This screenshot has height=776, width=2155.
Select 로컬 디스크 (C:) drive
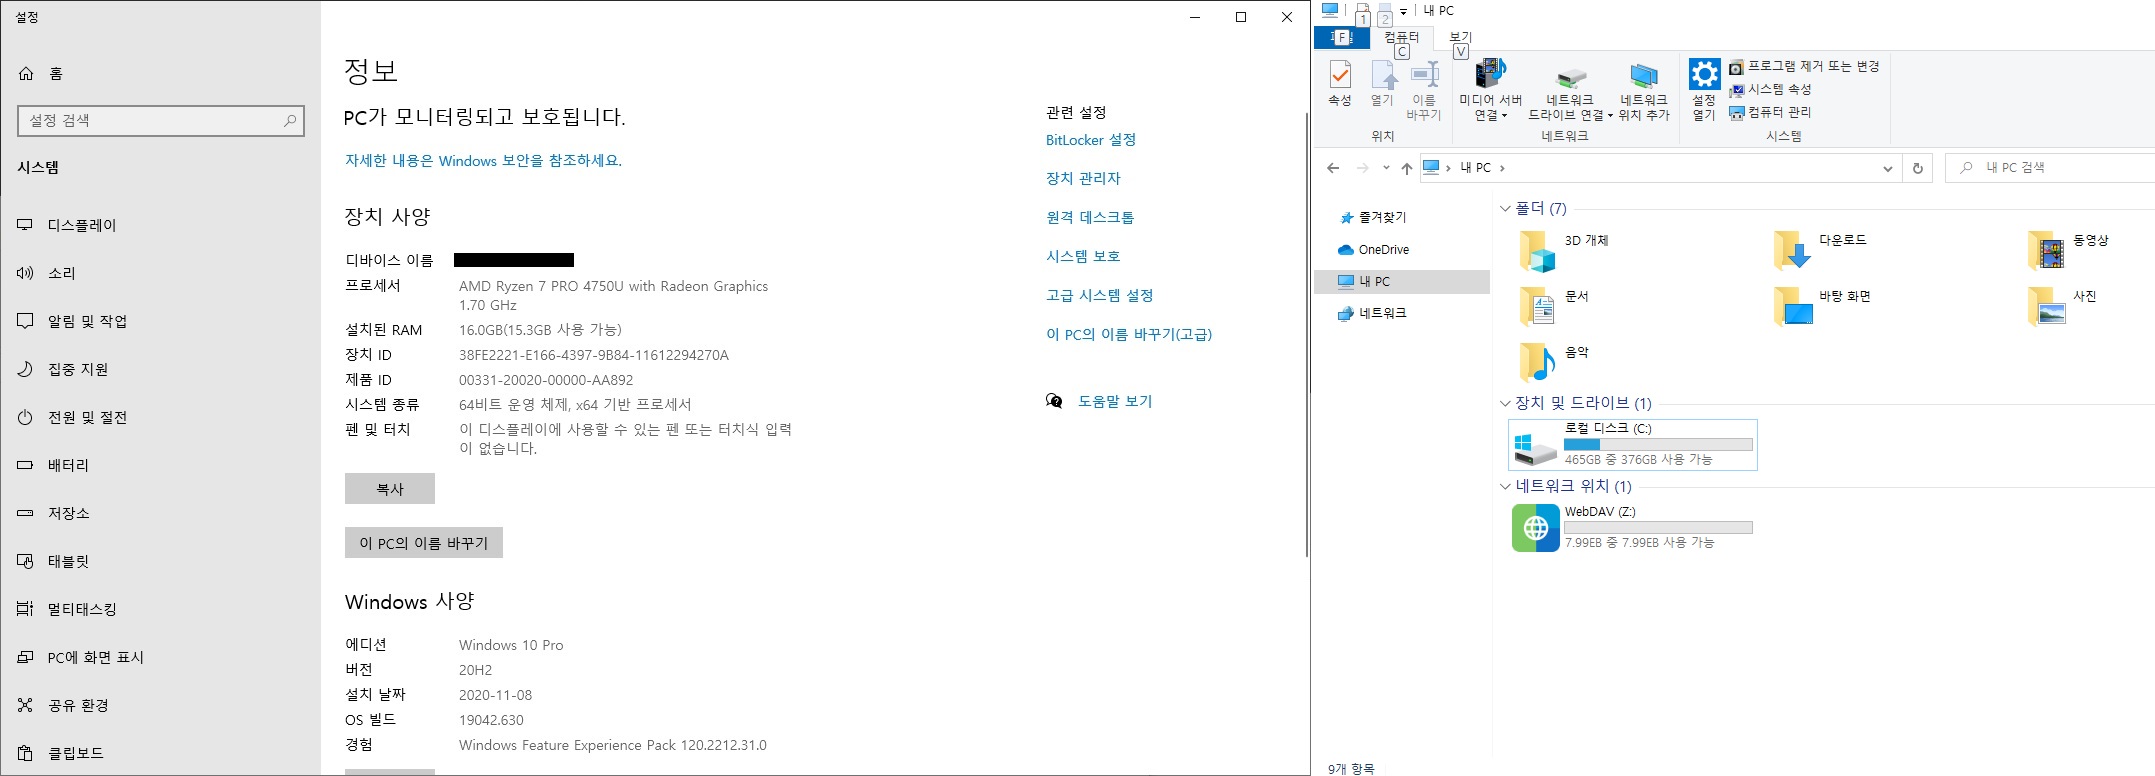1632,445
